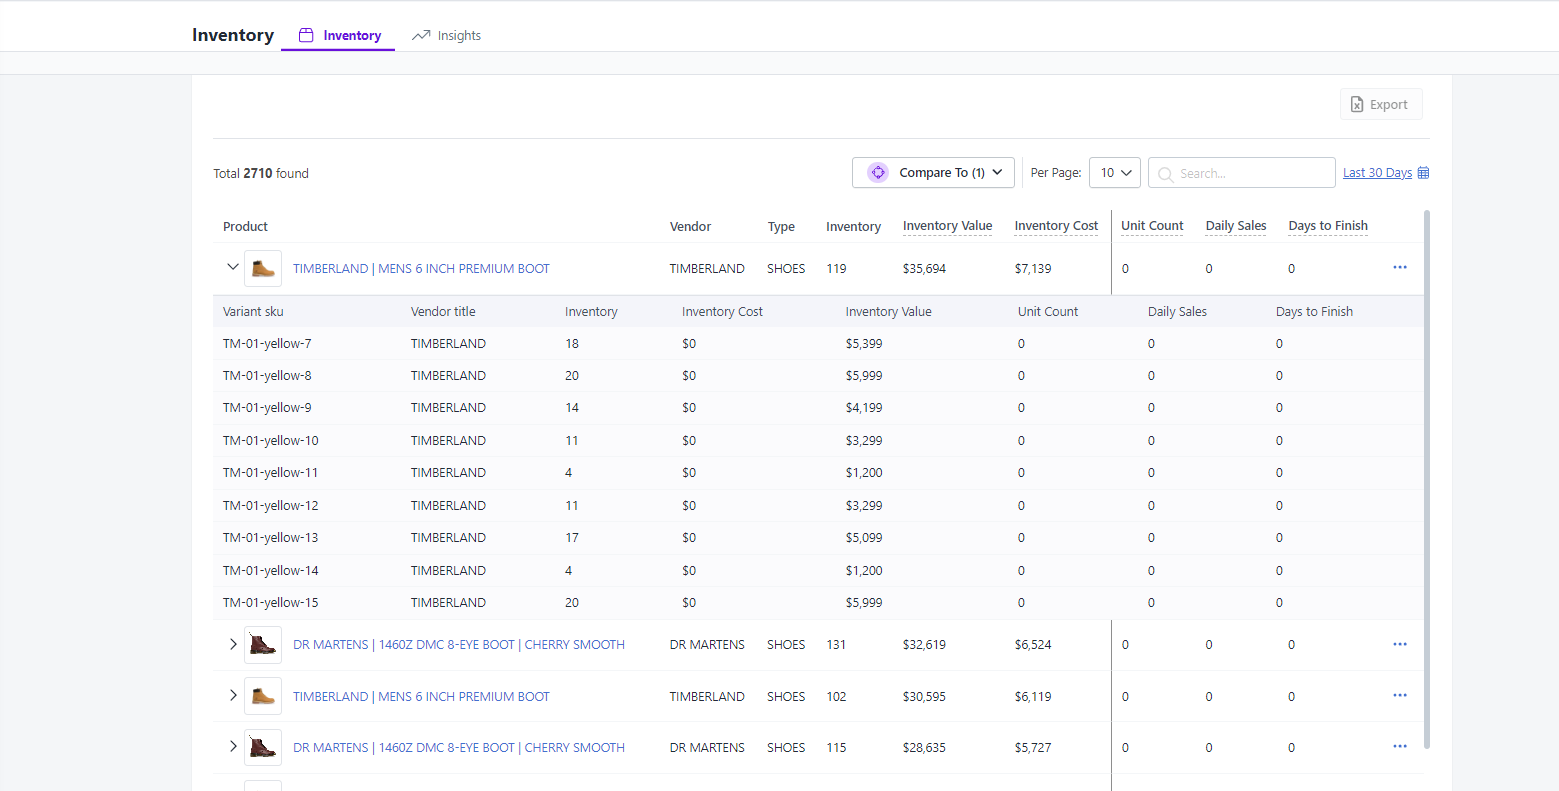Select variant TM-01-yellow-14
The image size is (1559, 791).
[x=271, y=570]
